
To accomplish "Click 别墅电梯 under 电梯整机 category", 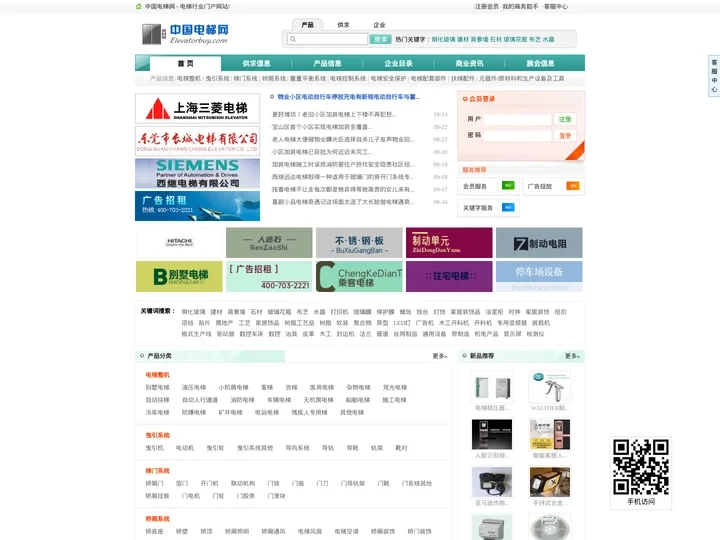I will 158,388.
